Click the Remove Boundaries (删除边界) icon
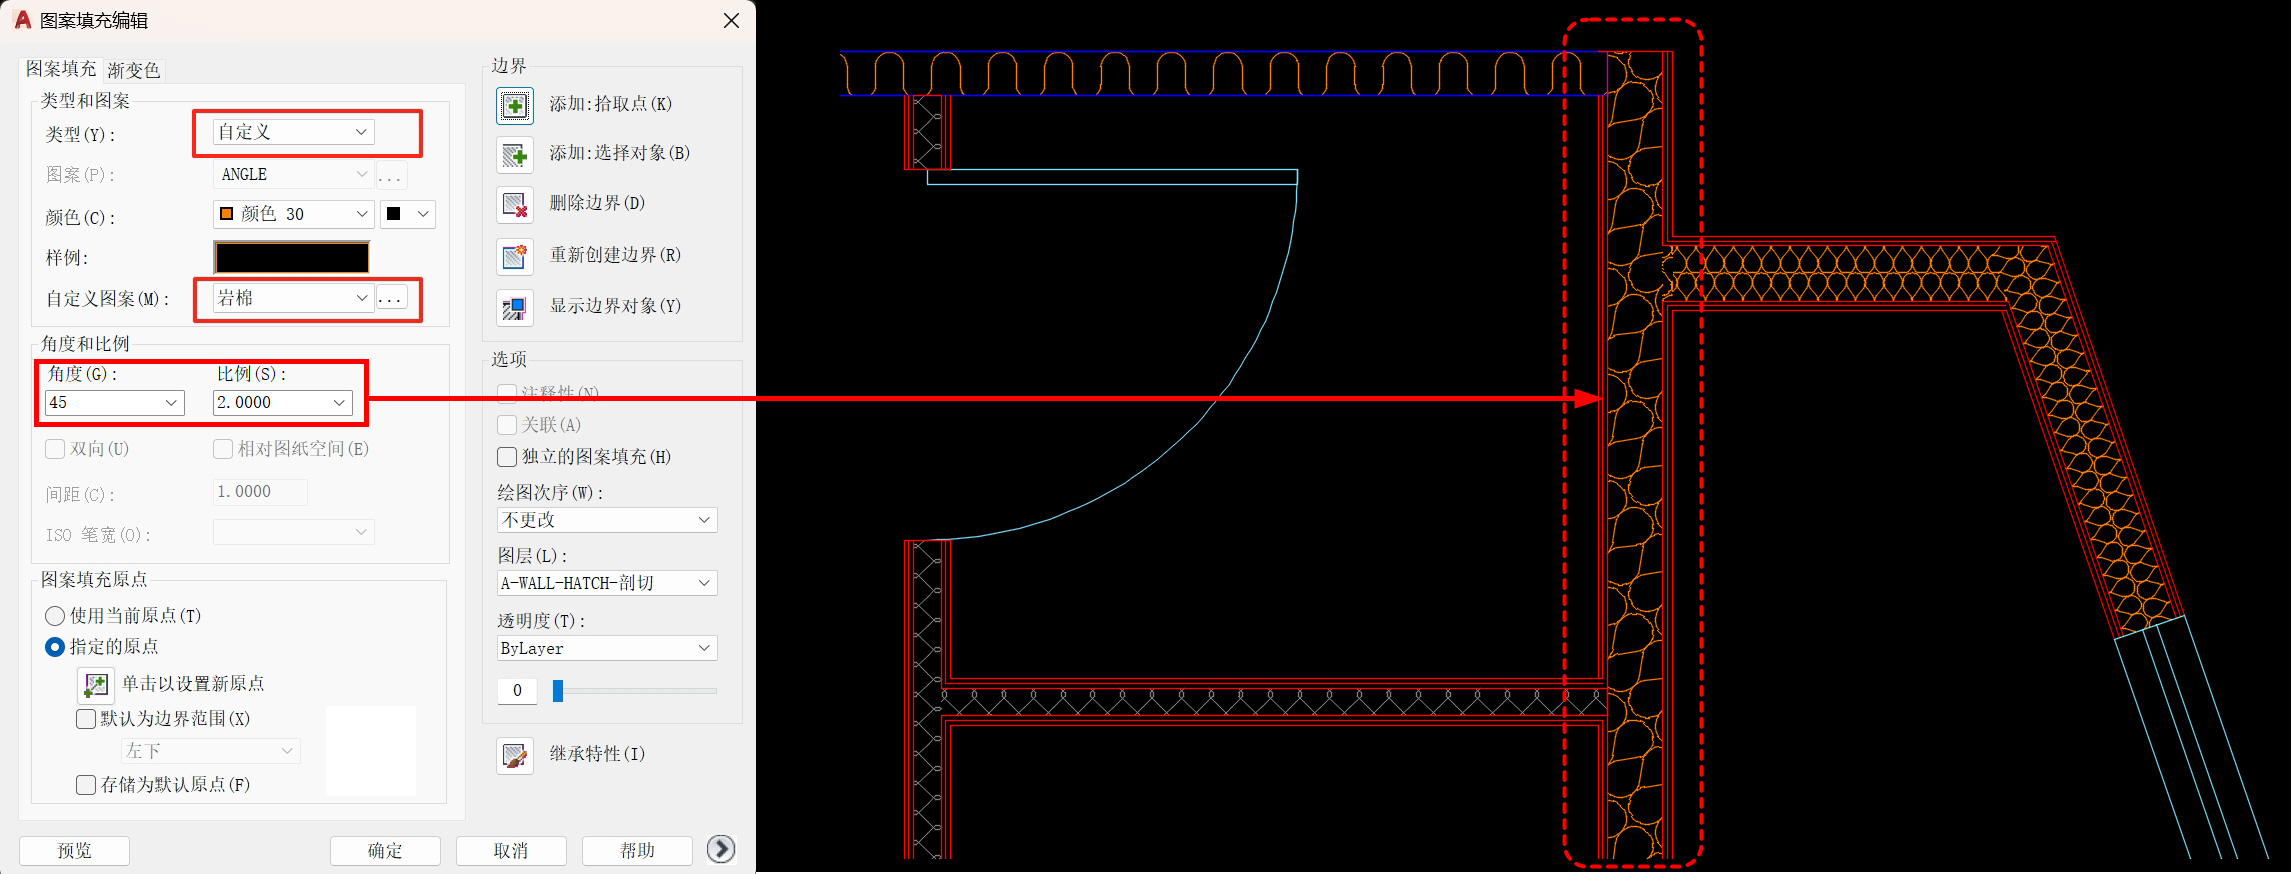Viewport: 2293px width, 874px height. click(514, 204)
